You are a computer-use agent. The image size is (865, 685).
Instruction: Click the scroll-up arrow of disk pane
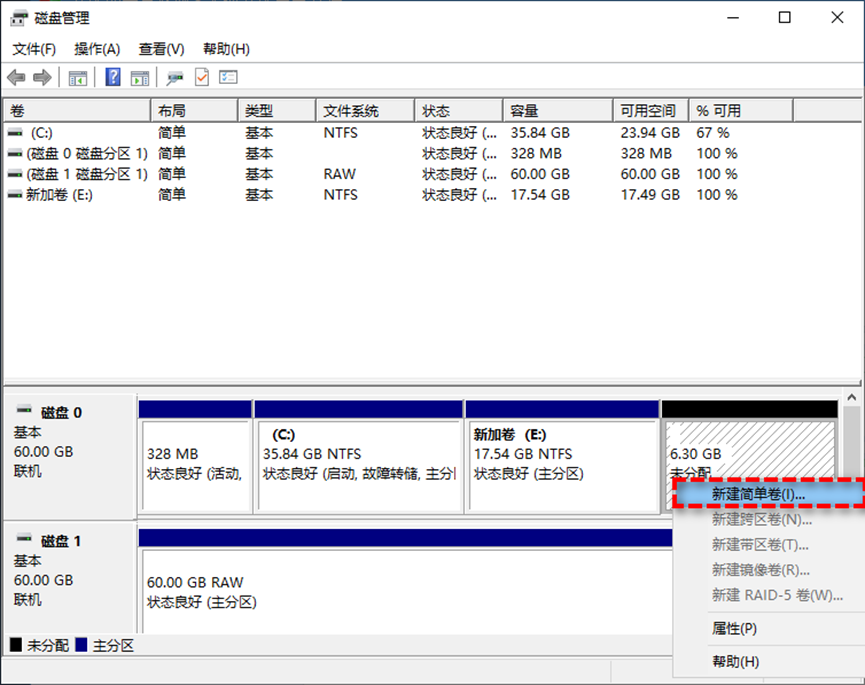(851, 397)
